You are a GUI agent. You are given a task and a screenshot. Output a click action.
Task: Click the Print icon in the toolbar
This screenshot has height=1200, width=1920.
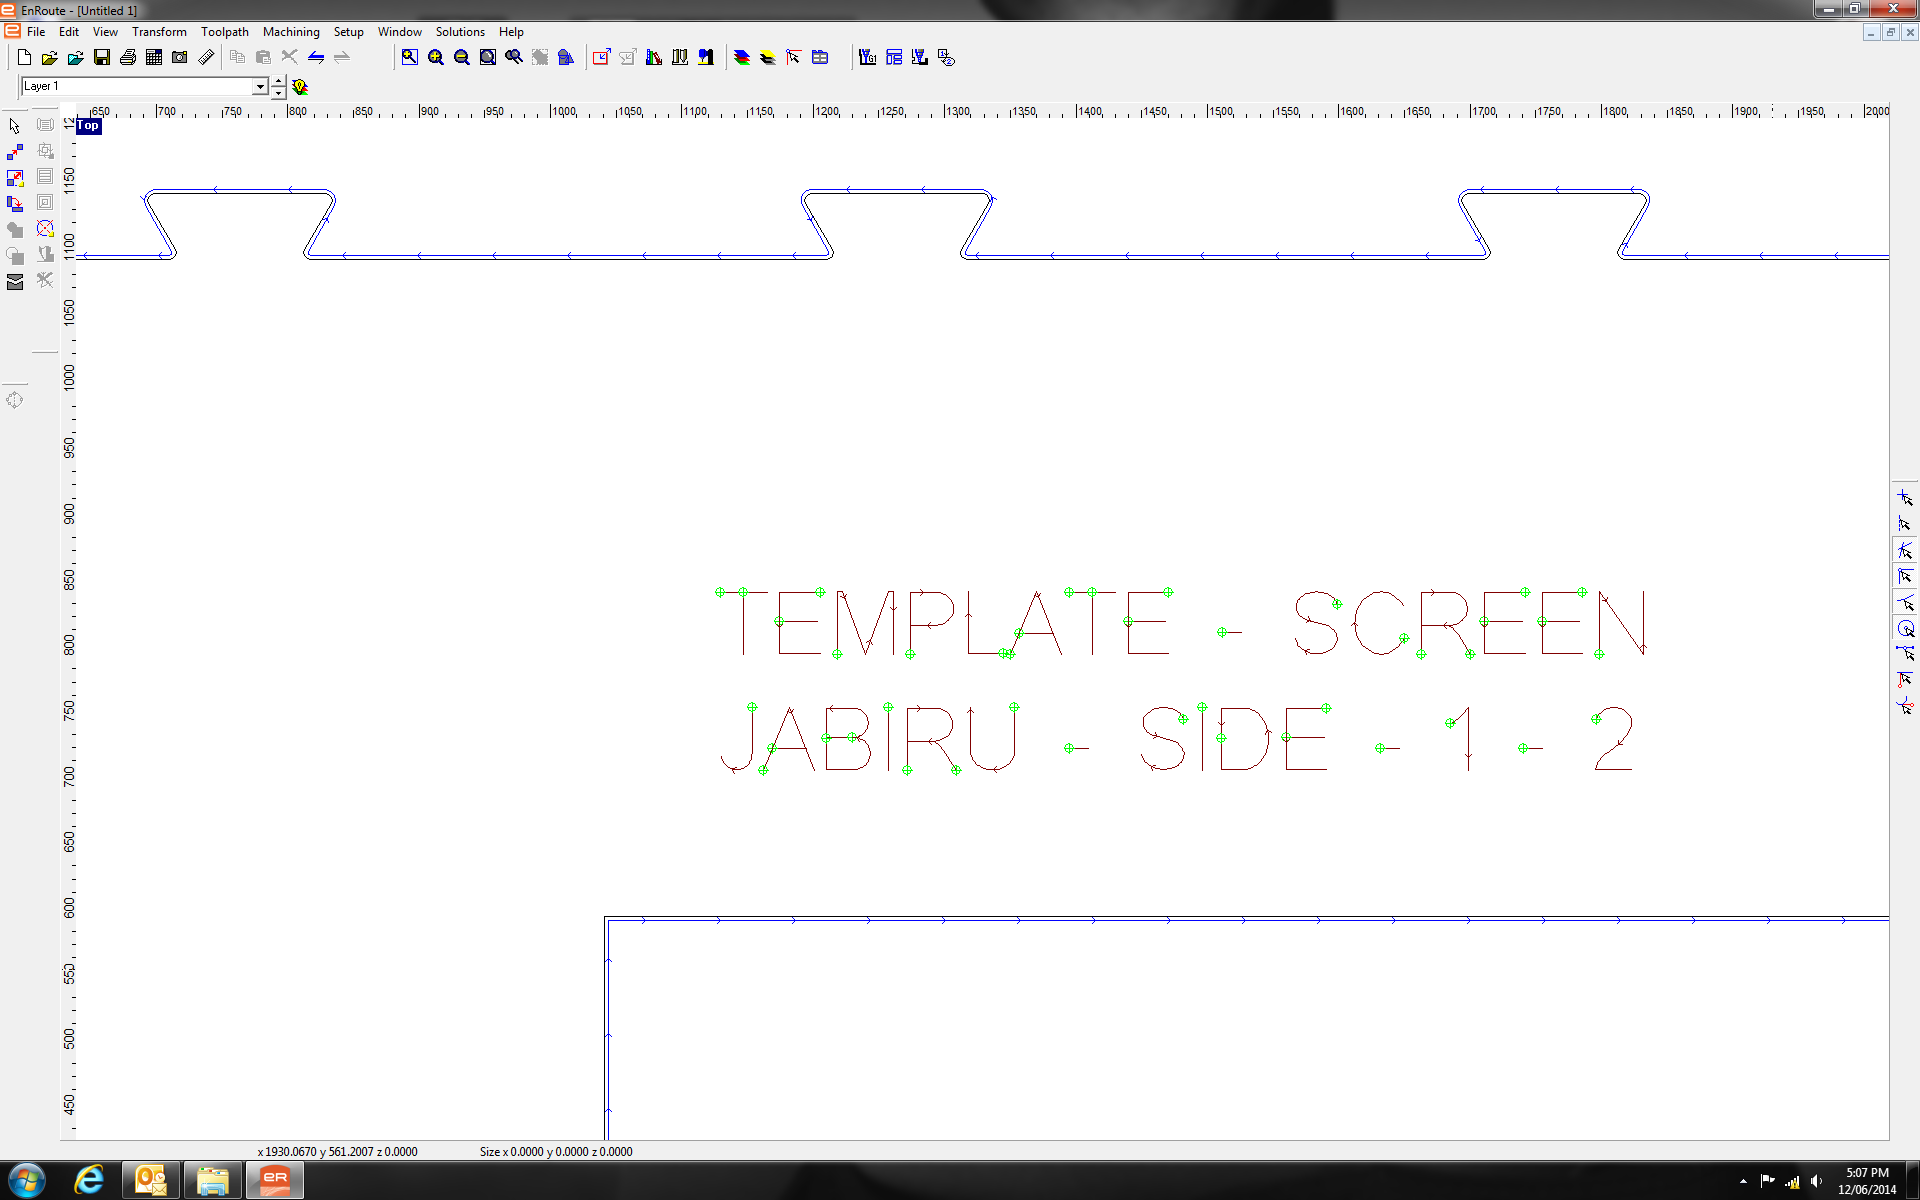128,58
